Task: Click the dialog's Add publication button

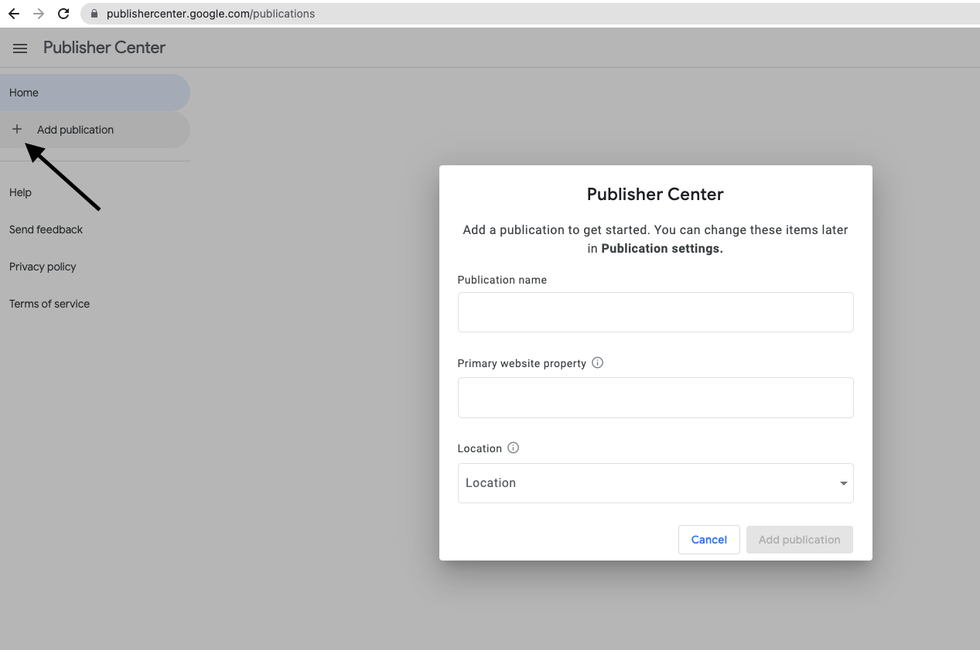Action: pos(799,540)
